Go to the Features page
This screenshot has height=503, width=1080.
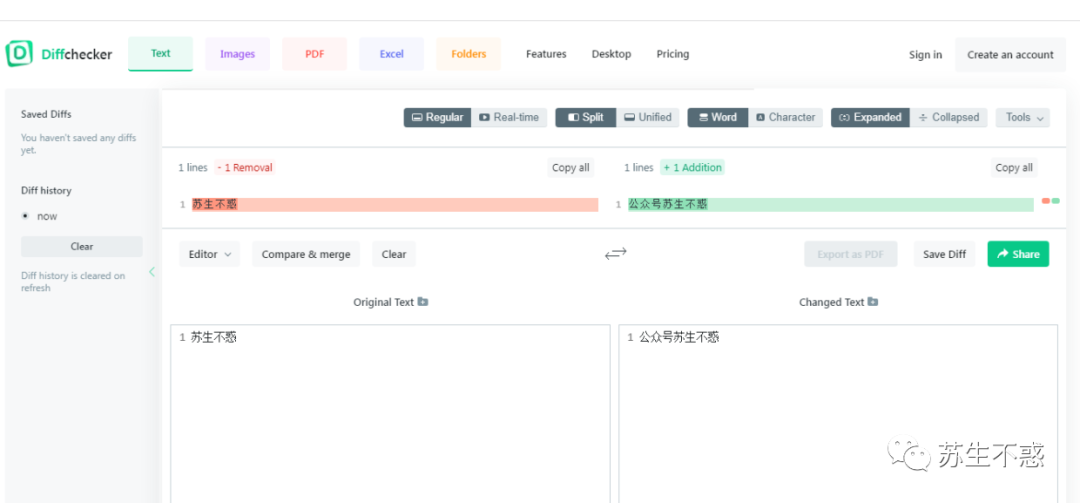pyautogui.click(x=546, y=54)
